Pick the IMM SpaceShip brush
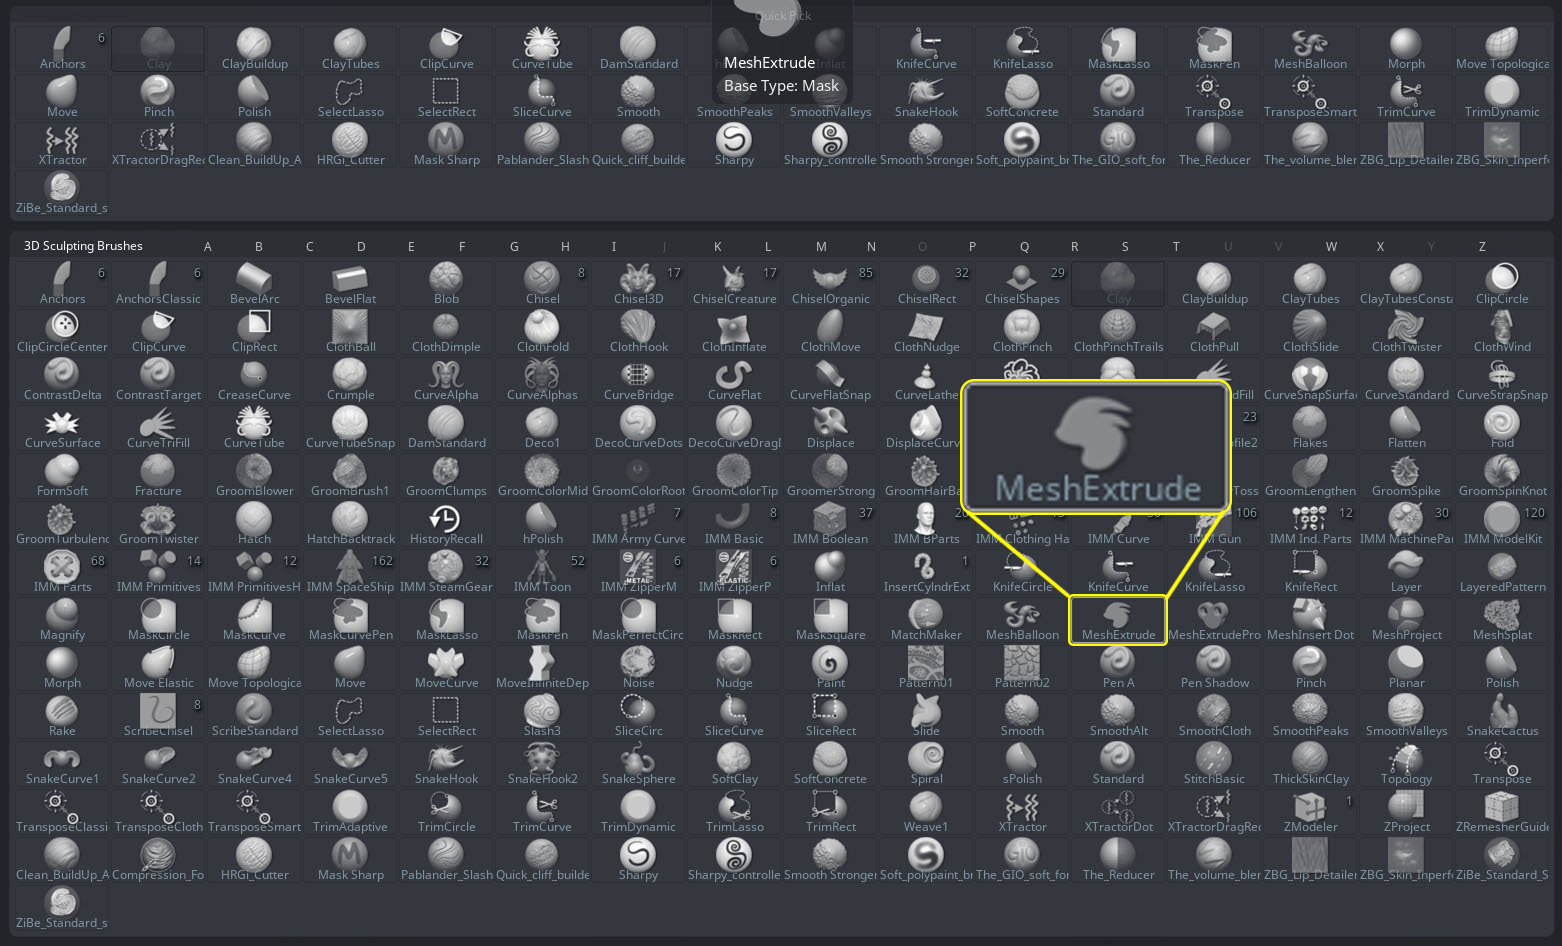The width and height of the screenshot is (1562, 946). pyautogui.click(x=350, y=573)
